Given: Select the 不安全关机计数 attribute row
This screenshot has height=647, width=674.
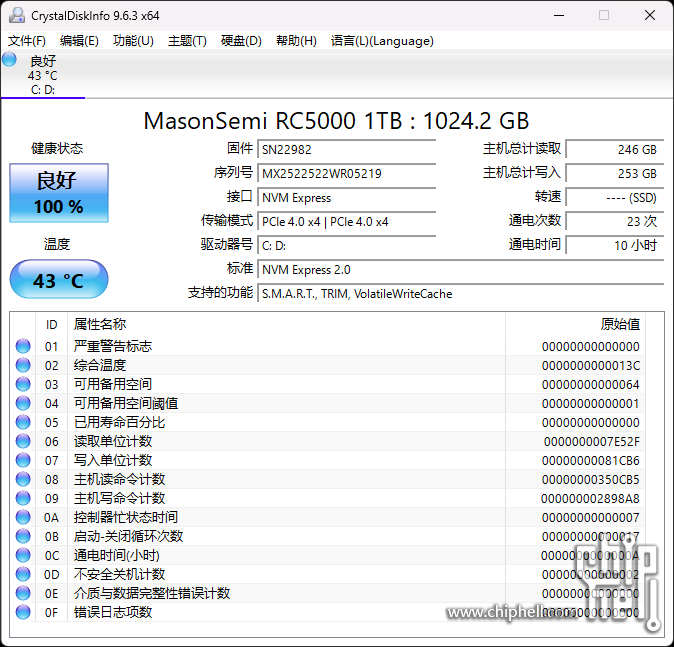Looking at the screenshot, I should 328,574.
